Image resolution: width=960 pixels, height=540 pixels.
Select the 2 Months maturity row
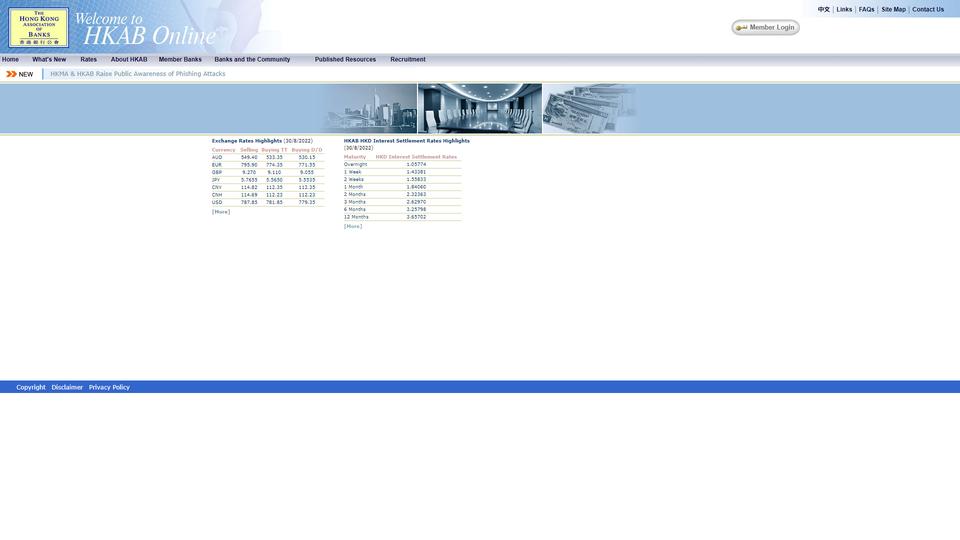402,194
